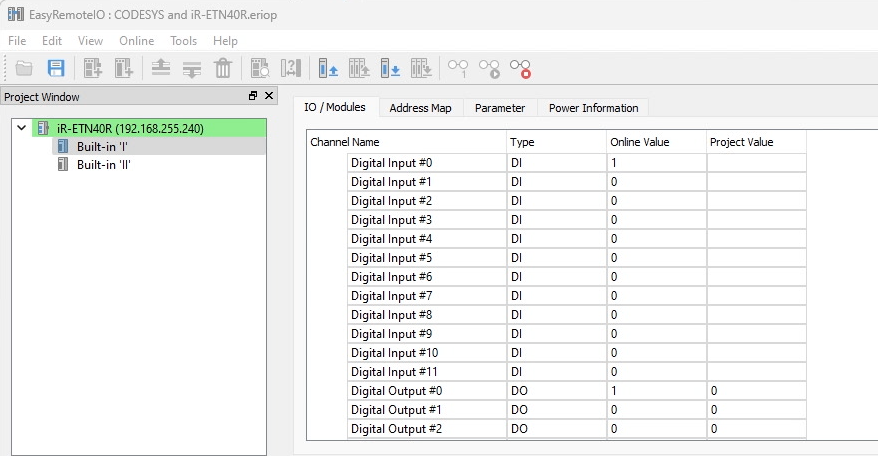Float the Project Window panel
This screenshot has height=456, width=878.
(x=253, y=96)
